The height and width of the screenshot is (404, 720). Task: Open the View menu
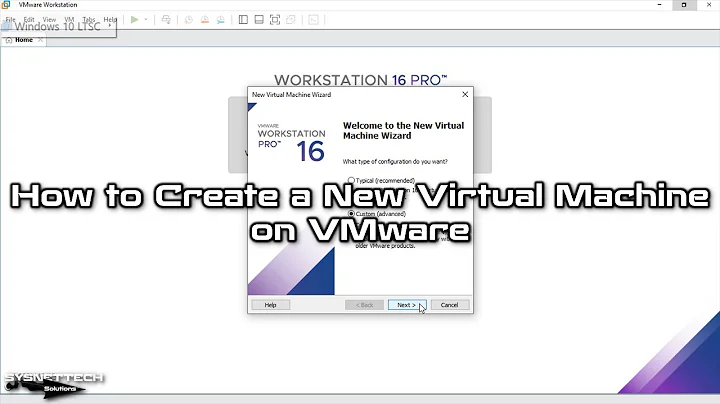click(x=49, y=20)
